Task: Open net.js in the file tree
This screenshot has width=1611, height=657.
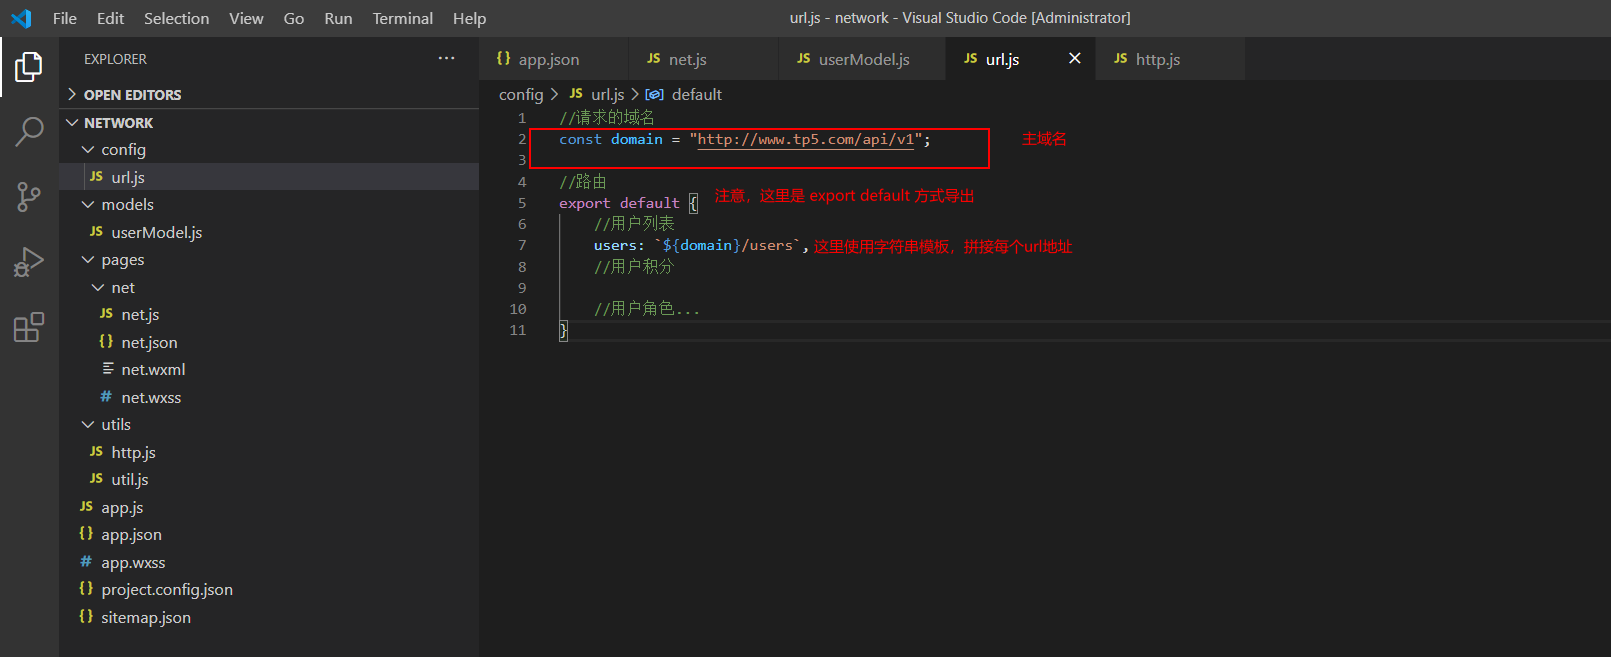Action: 269,315
